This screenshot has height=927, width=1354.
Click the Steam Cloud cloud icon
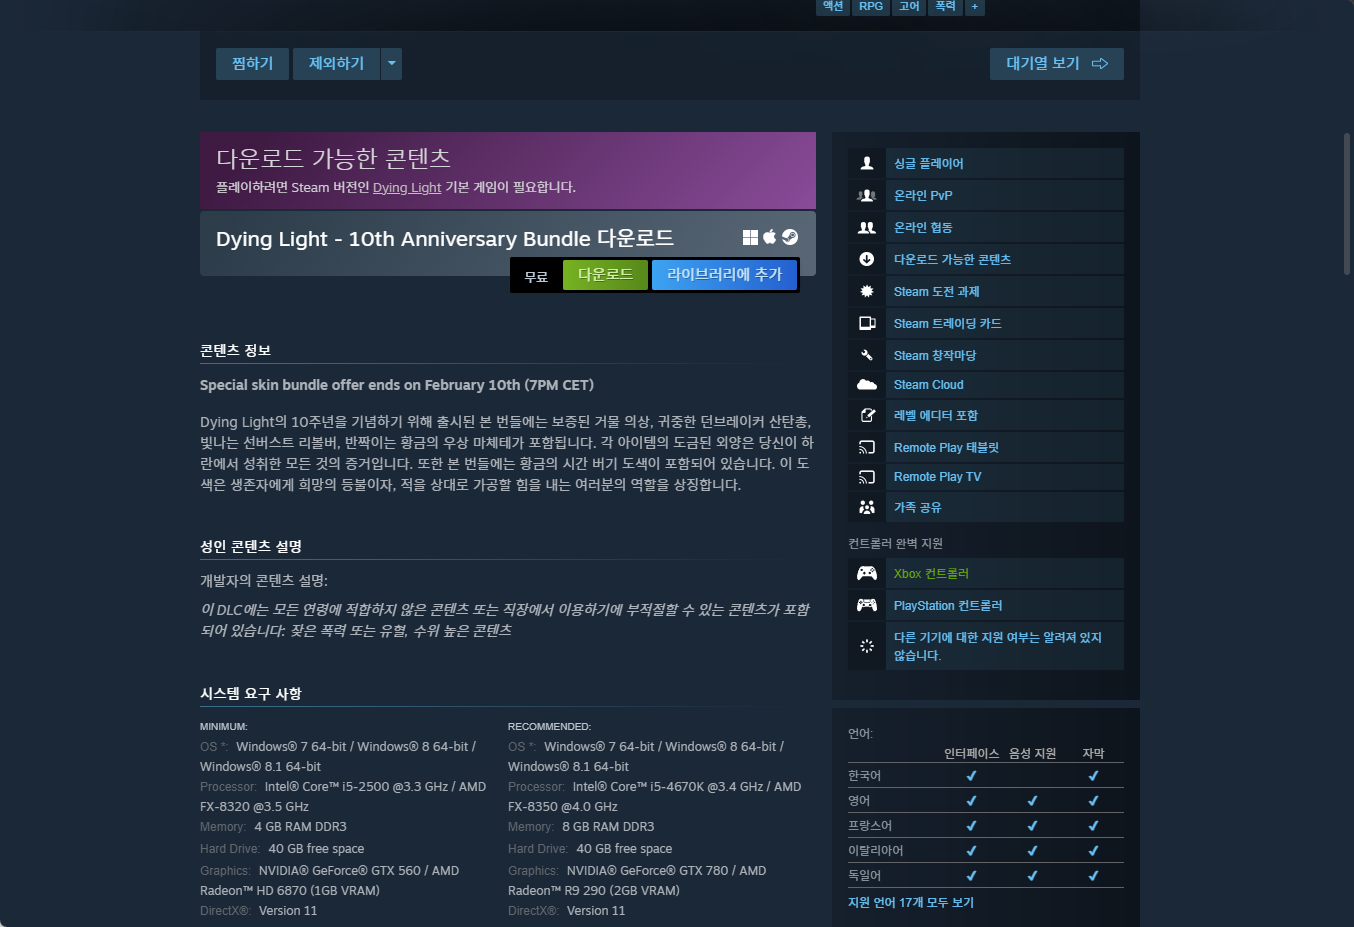[867, 384]
